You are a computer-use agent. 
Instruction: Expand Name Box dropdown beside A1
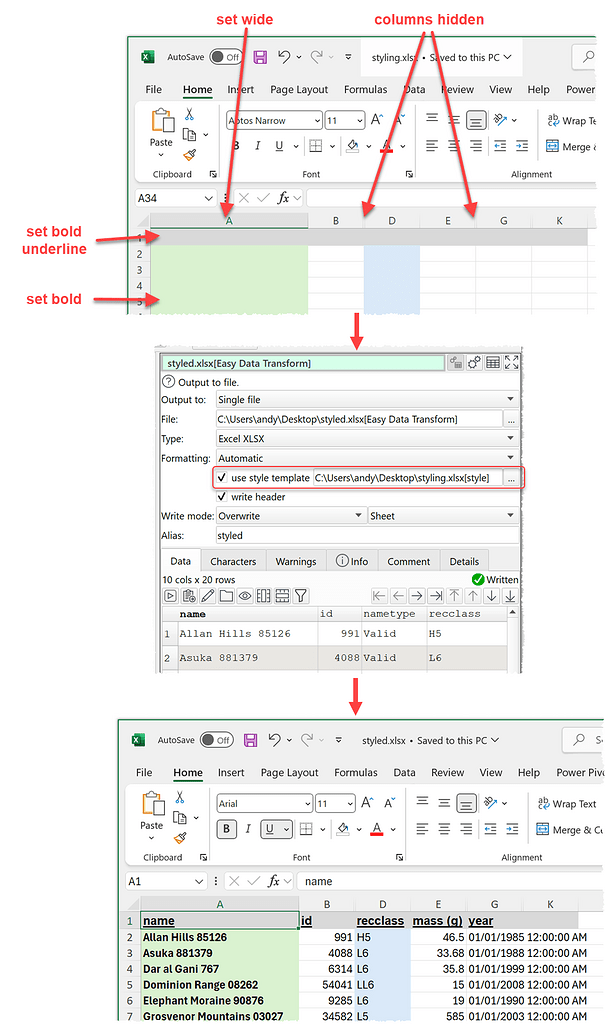coord(199,881)
